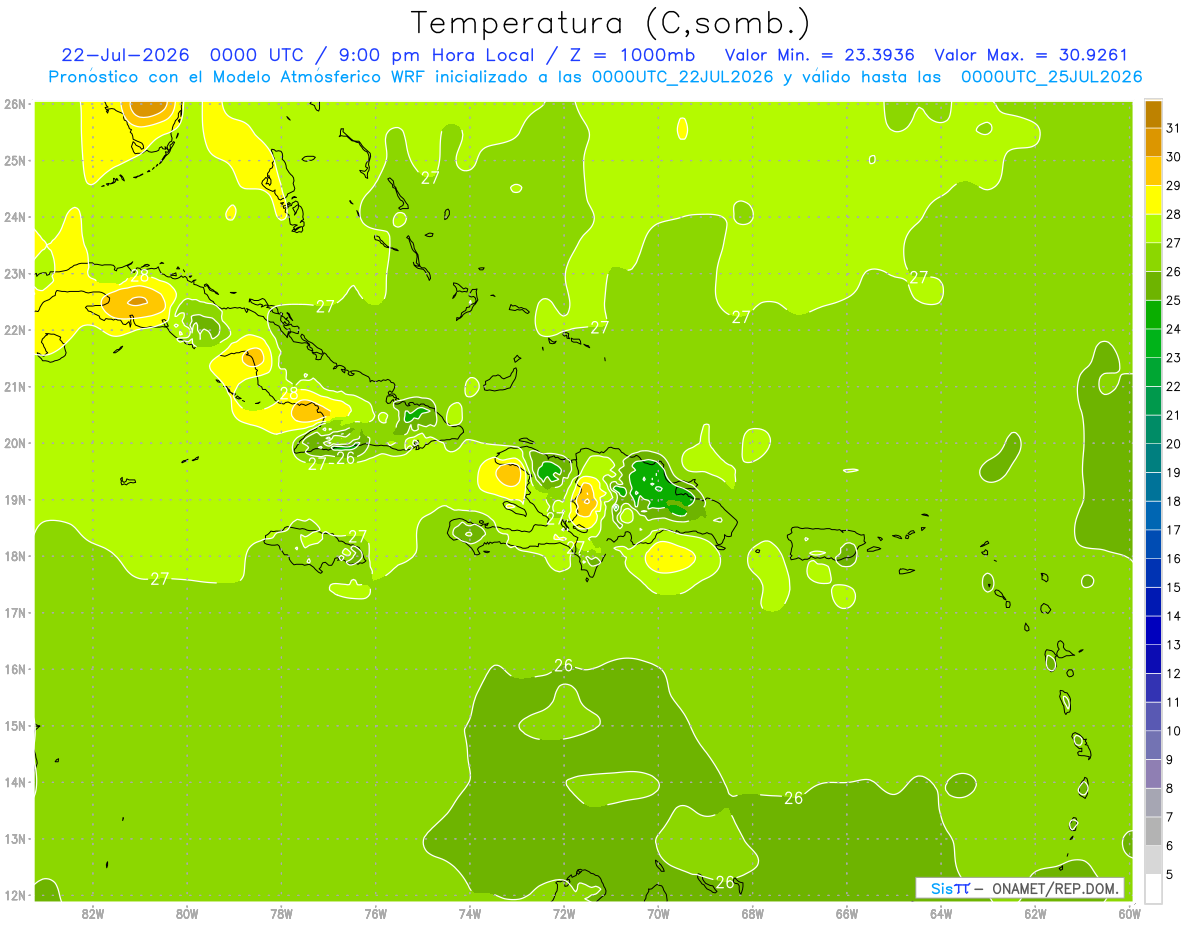The width and height of the screenshot is (1200, 927).
Task: Click the blue 'Sis' logo text
Action: (941, 888)
